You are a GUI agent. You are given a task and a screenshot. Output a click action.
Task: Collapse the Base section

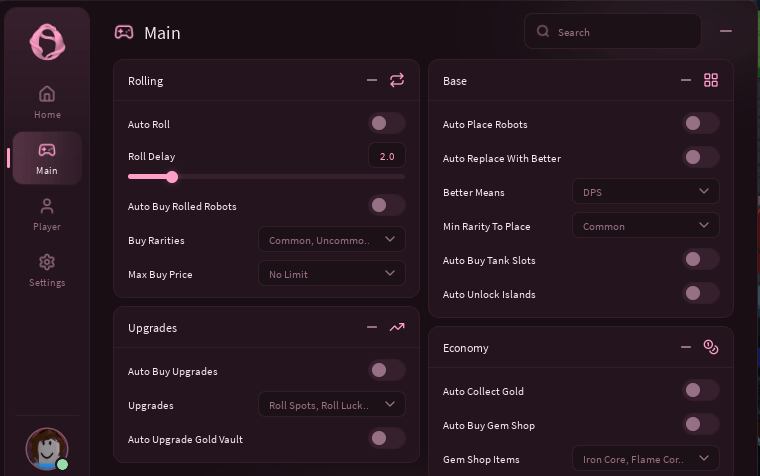point(686,80)
